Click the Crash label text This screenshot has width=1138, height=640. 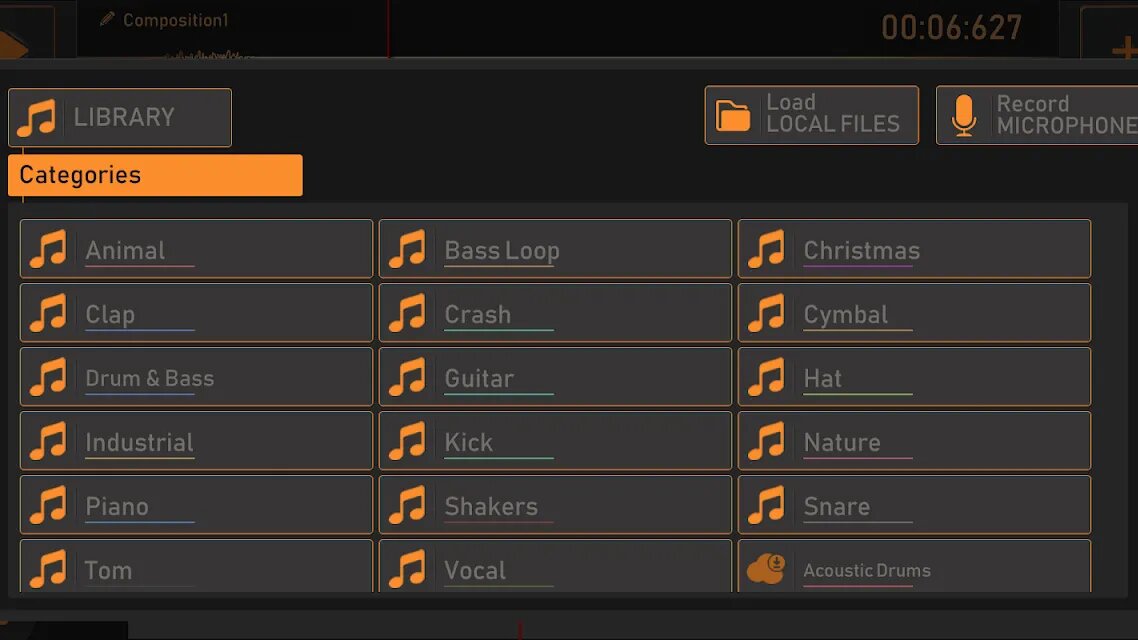(478, 314)
